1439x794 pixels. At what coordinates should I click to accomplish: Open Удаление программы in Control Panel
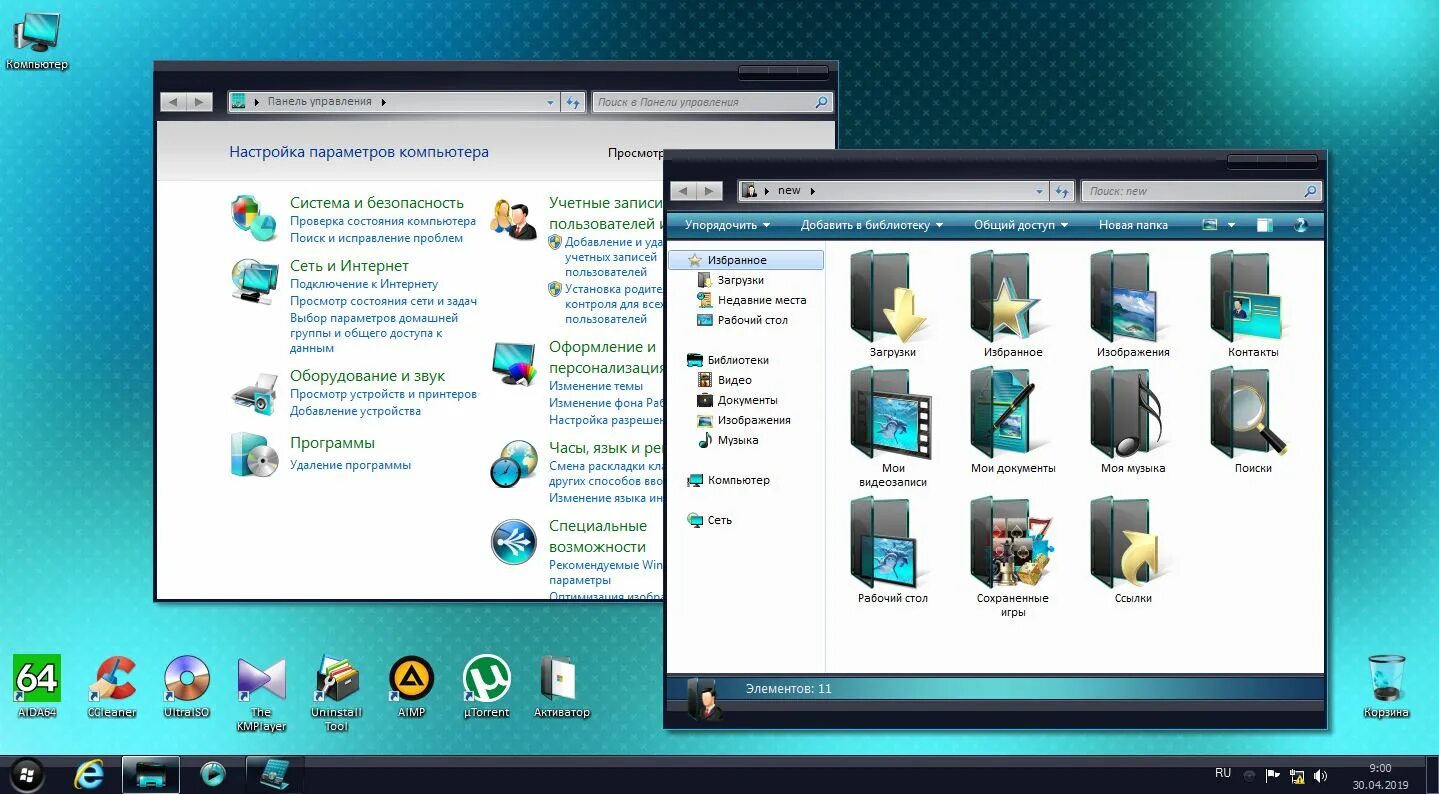click(x=351, y=464)
